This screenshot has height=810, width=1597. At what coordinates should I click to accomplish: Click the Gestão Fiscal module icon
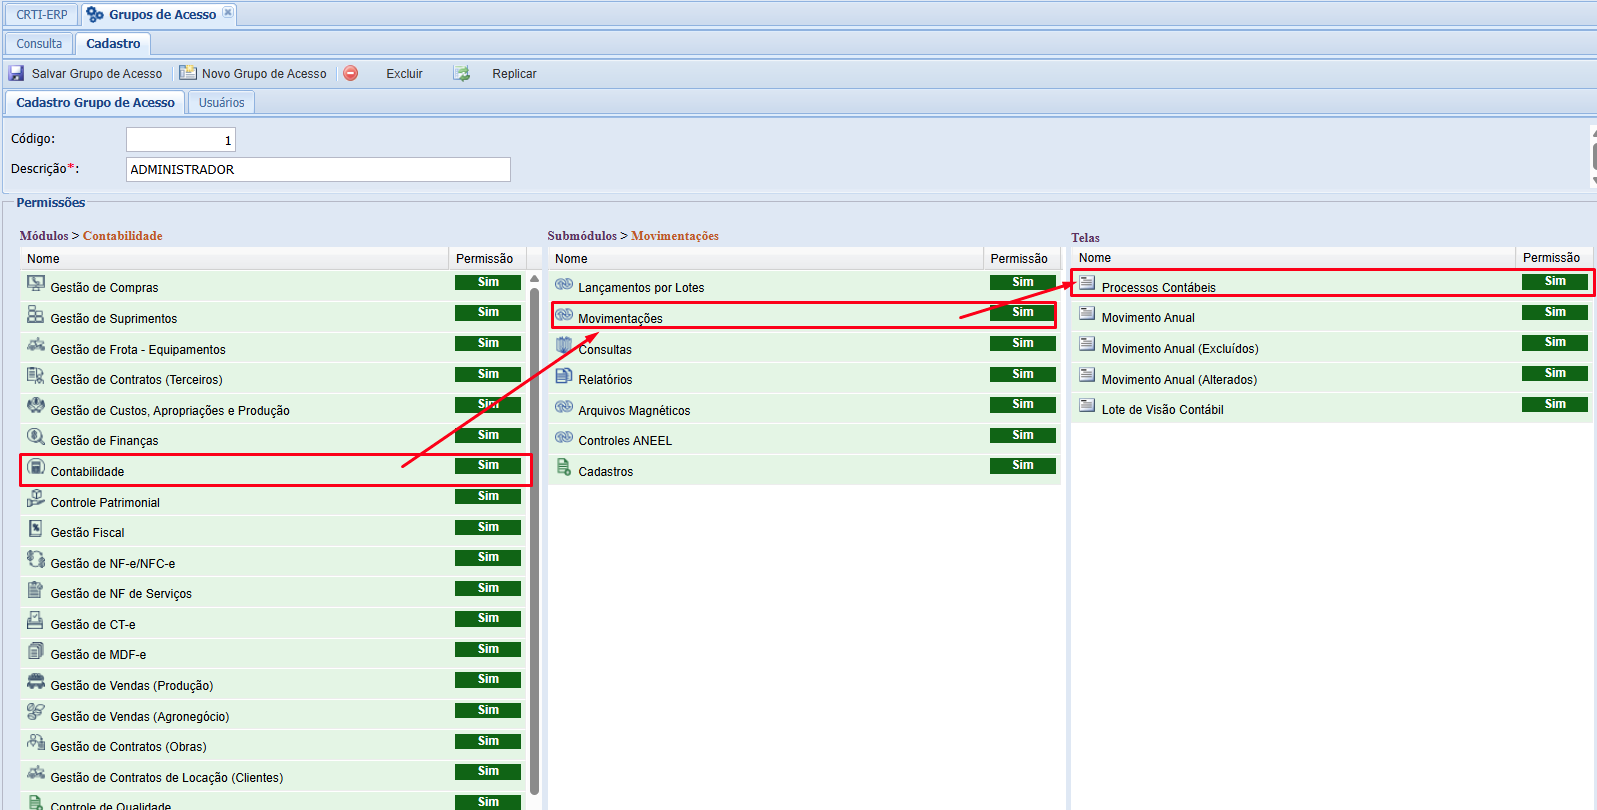36,529
